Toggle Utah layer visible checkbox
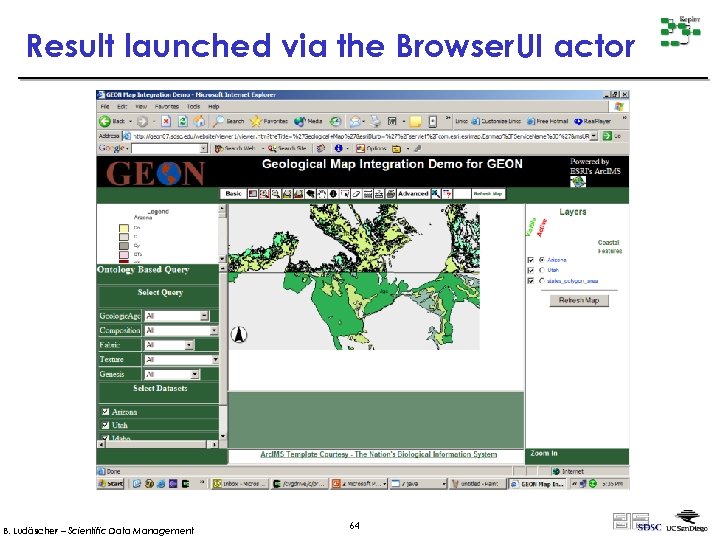 531,270
